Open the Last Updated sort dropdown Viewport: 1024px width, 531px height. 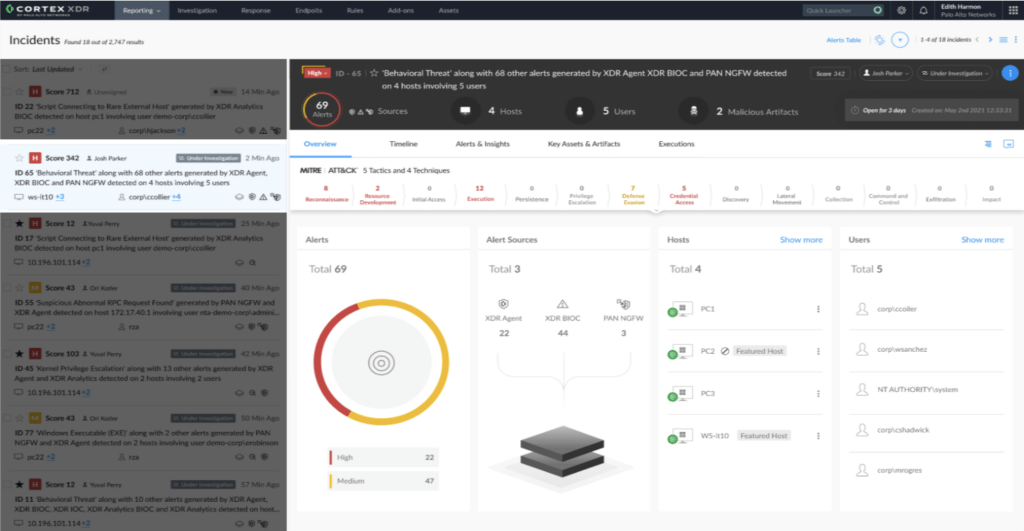click(57, 69)
